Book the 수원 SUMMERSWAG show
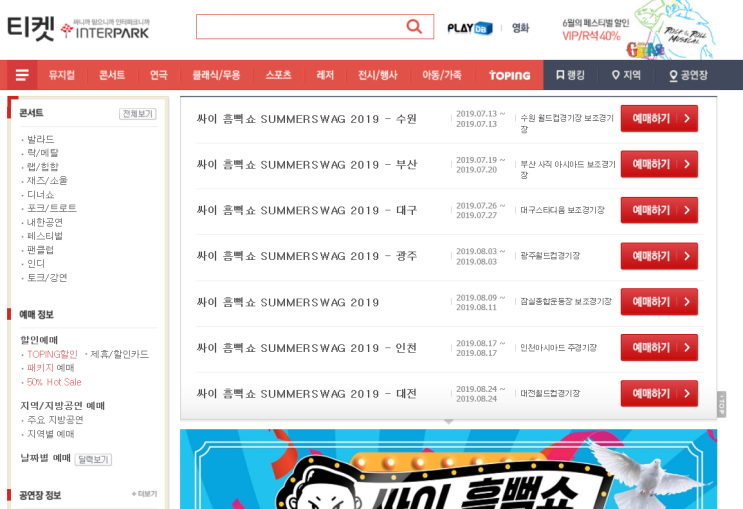 (659, 118)
